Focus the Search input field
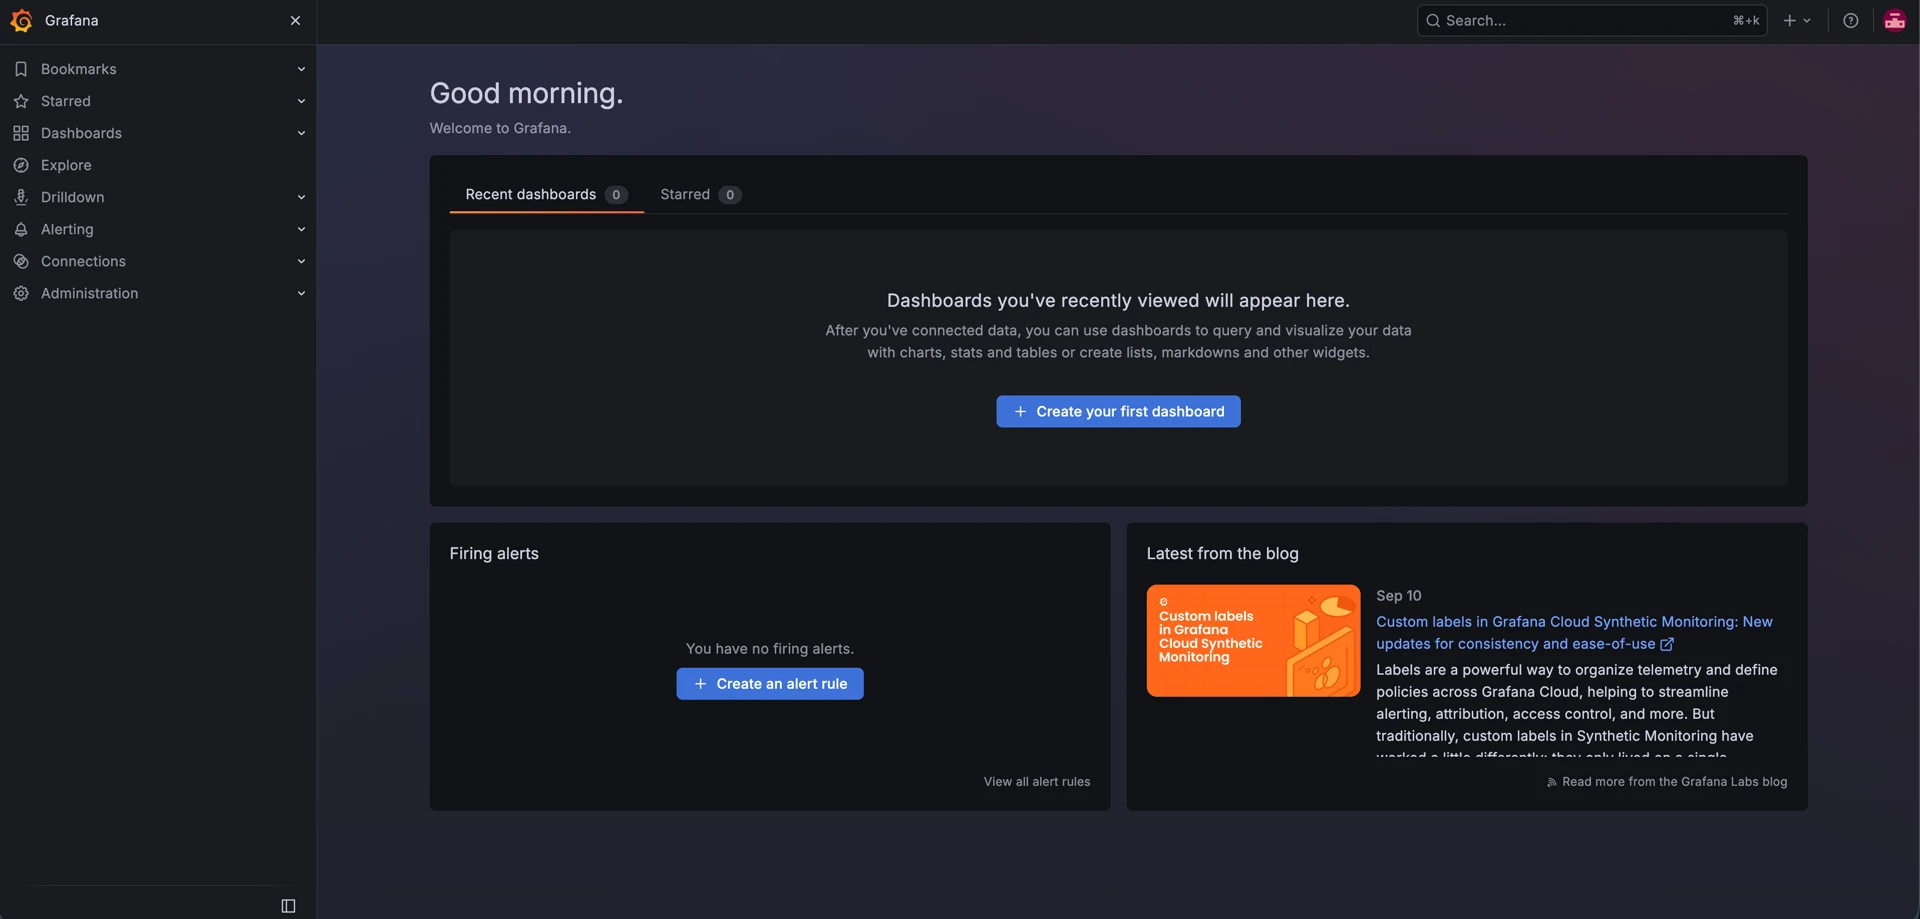Image resolution: width=1920 pixels, height=919 pixels. [x=1592, y=20]
